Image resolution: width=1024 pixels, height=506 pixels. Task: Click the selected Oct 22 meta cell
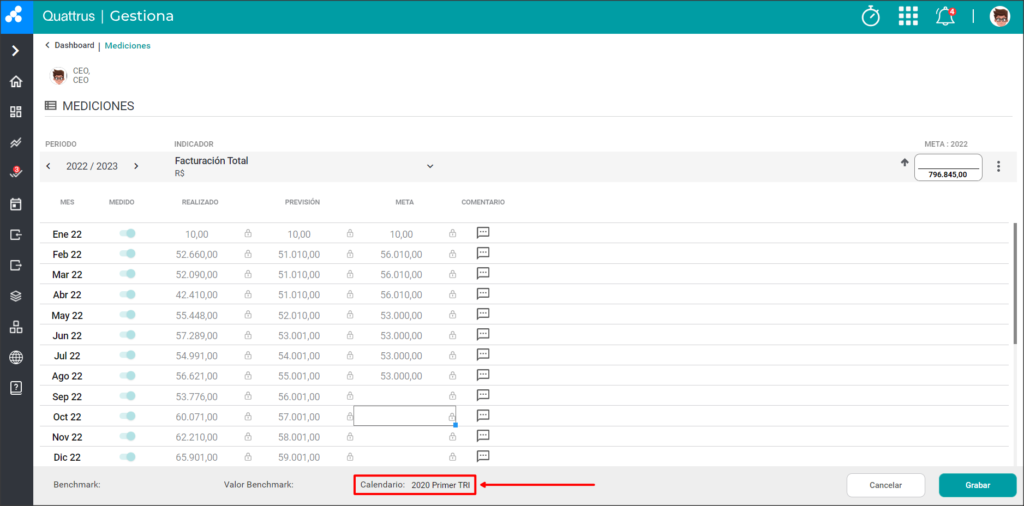[x=404, y=416]
